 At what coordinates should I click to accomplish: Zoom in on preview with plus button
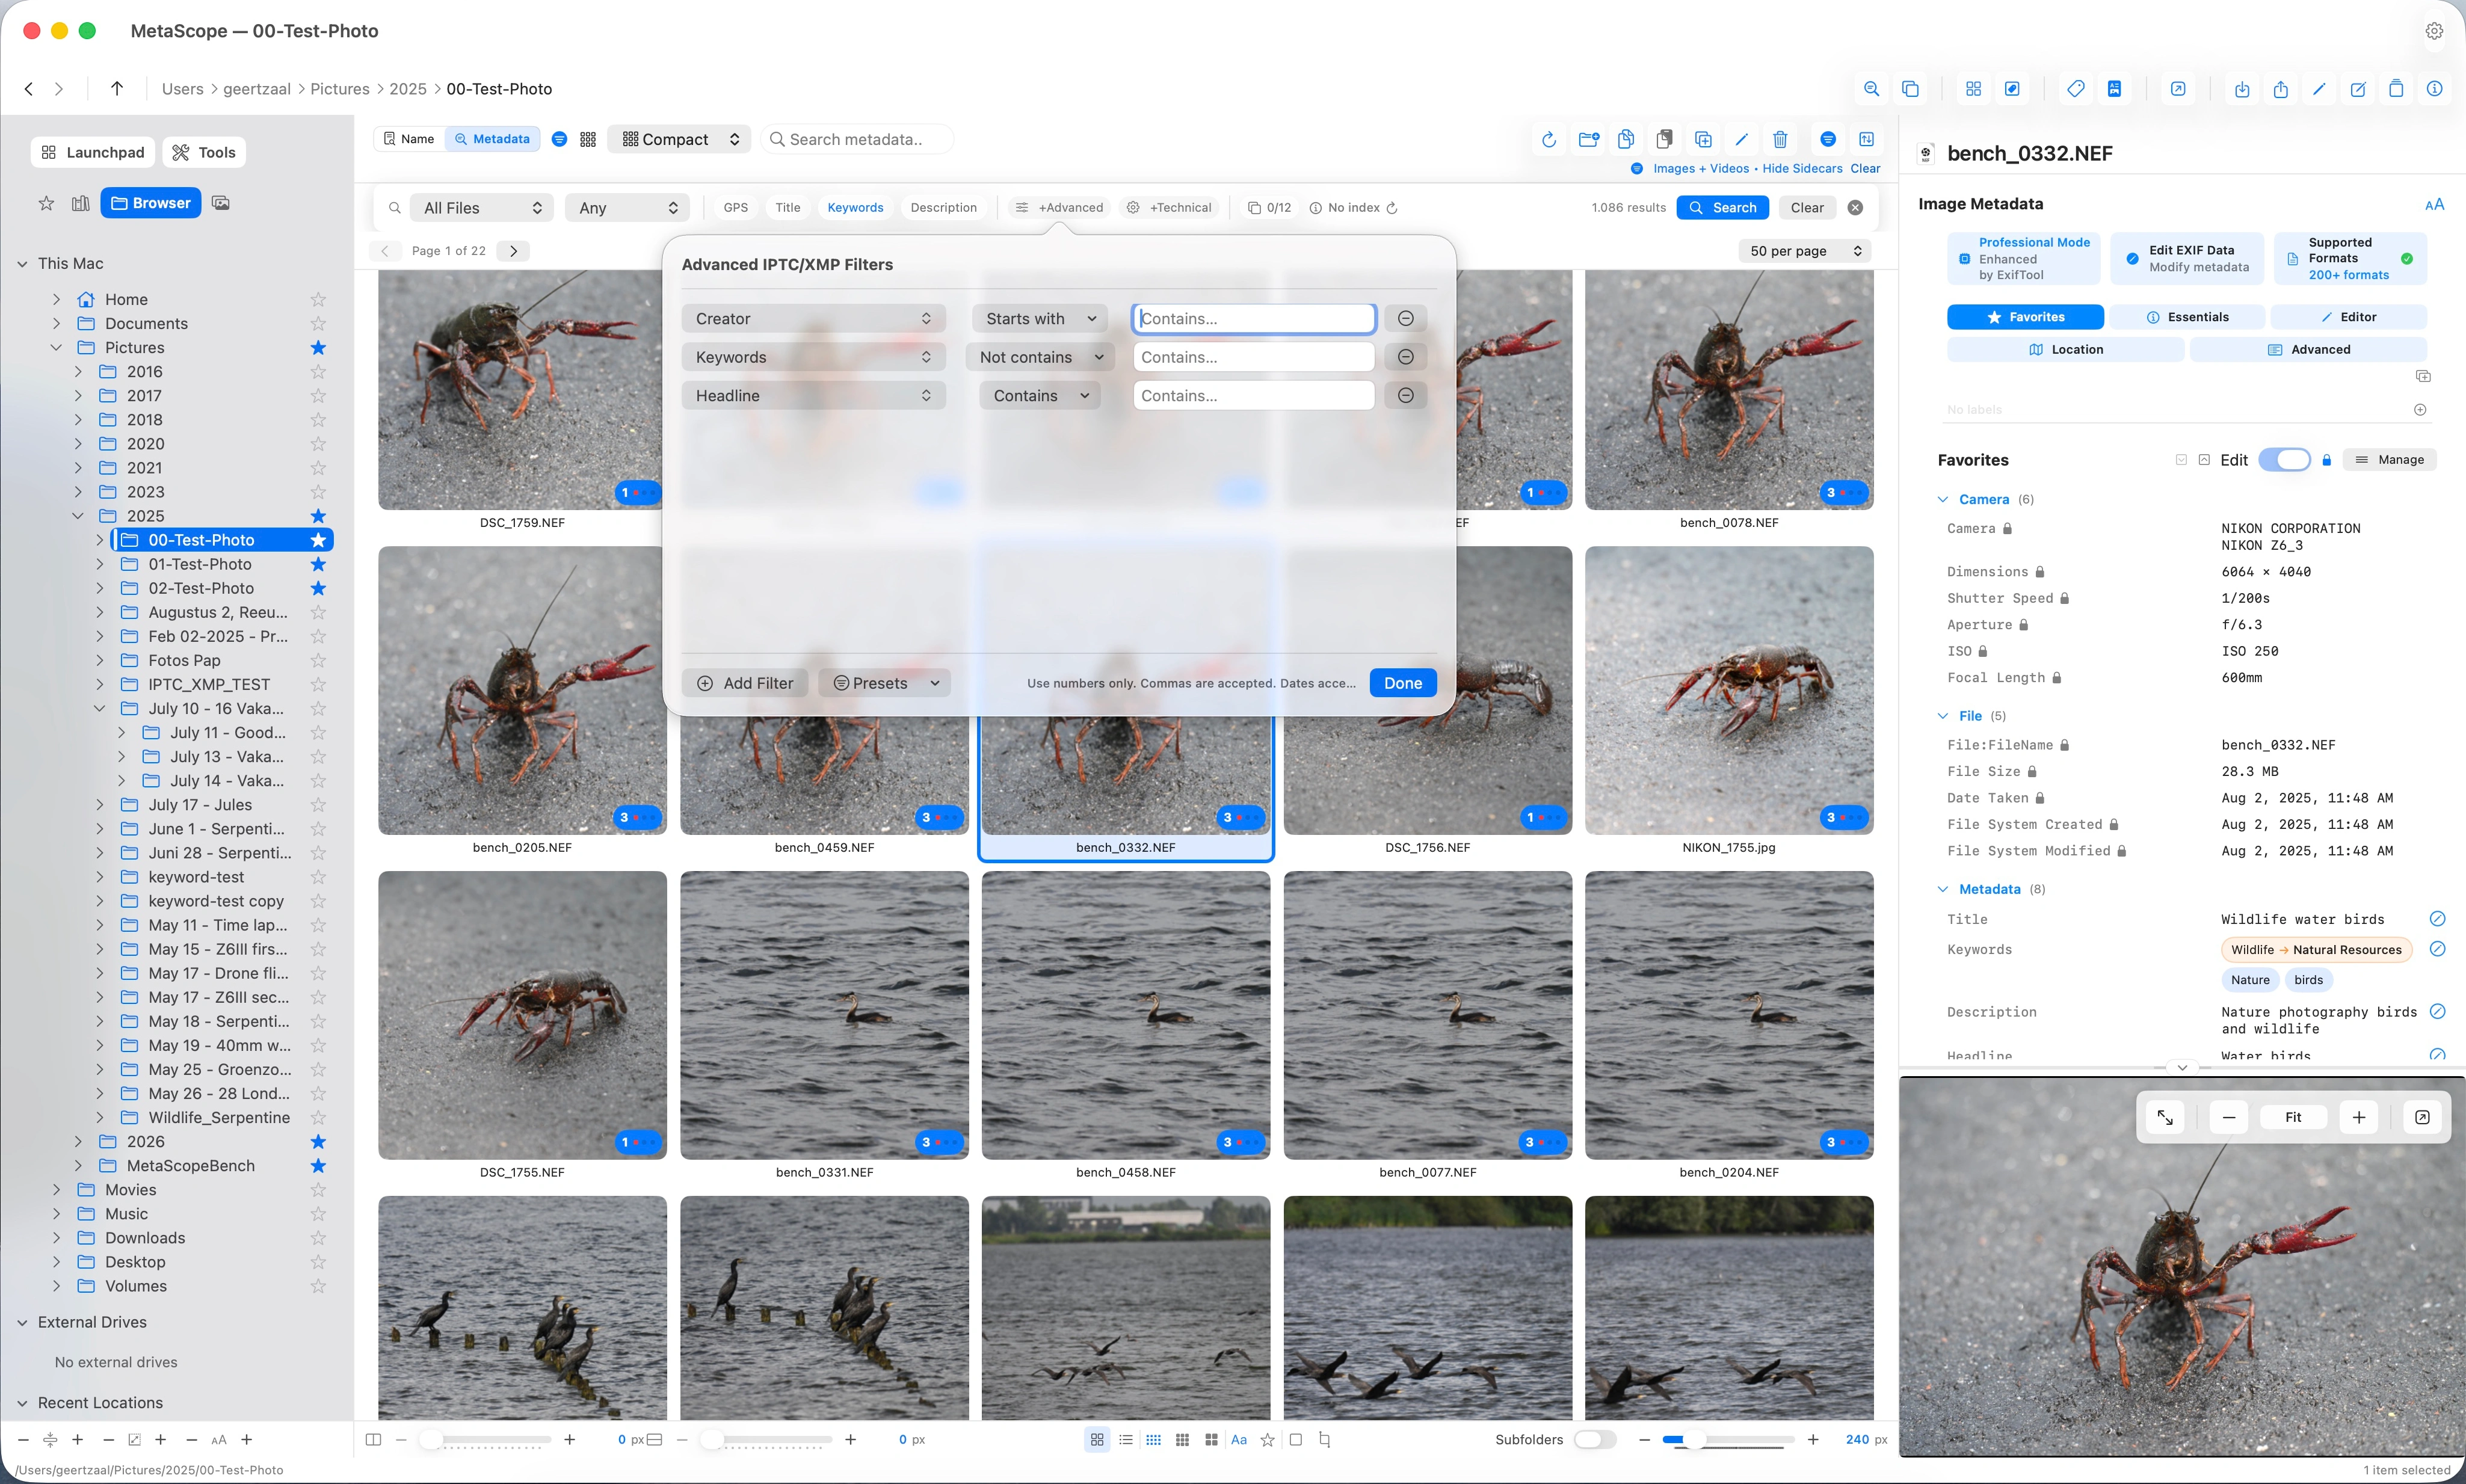click(x=2359, y=1117)
